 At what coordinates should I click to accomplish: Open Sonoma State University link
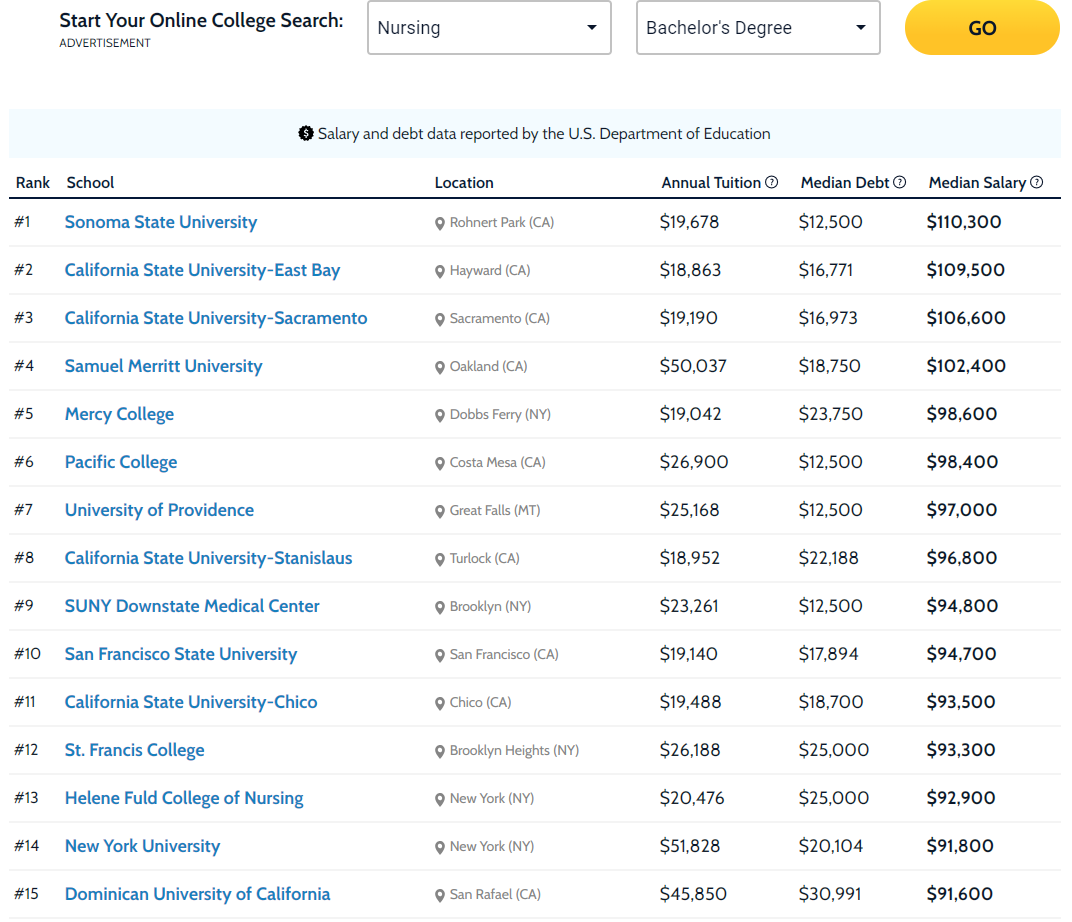(161, 222)
